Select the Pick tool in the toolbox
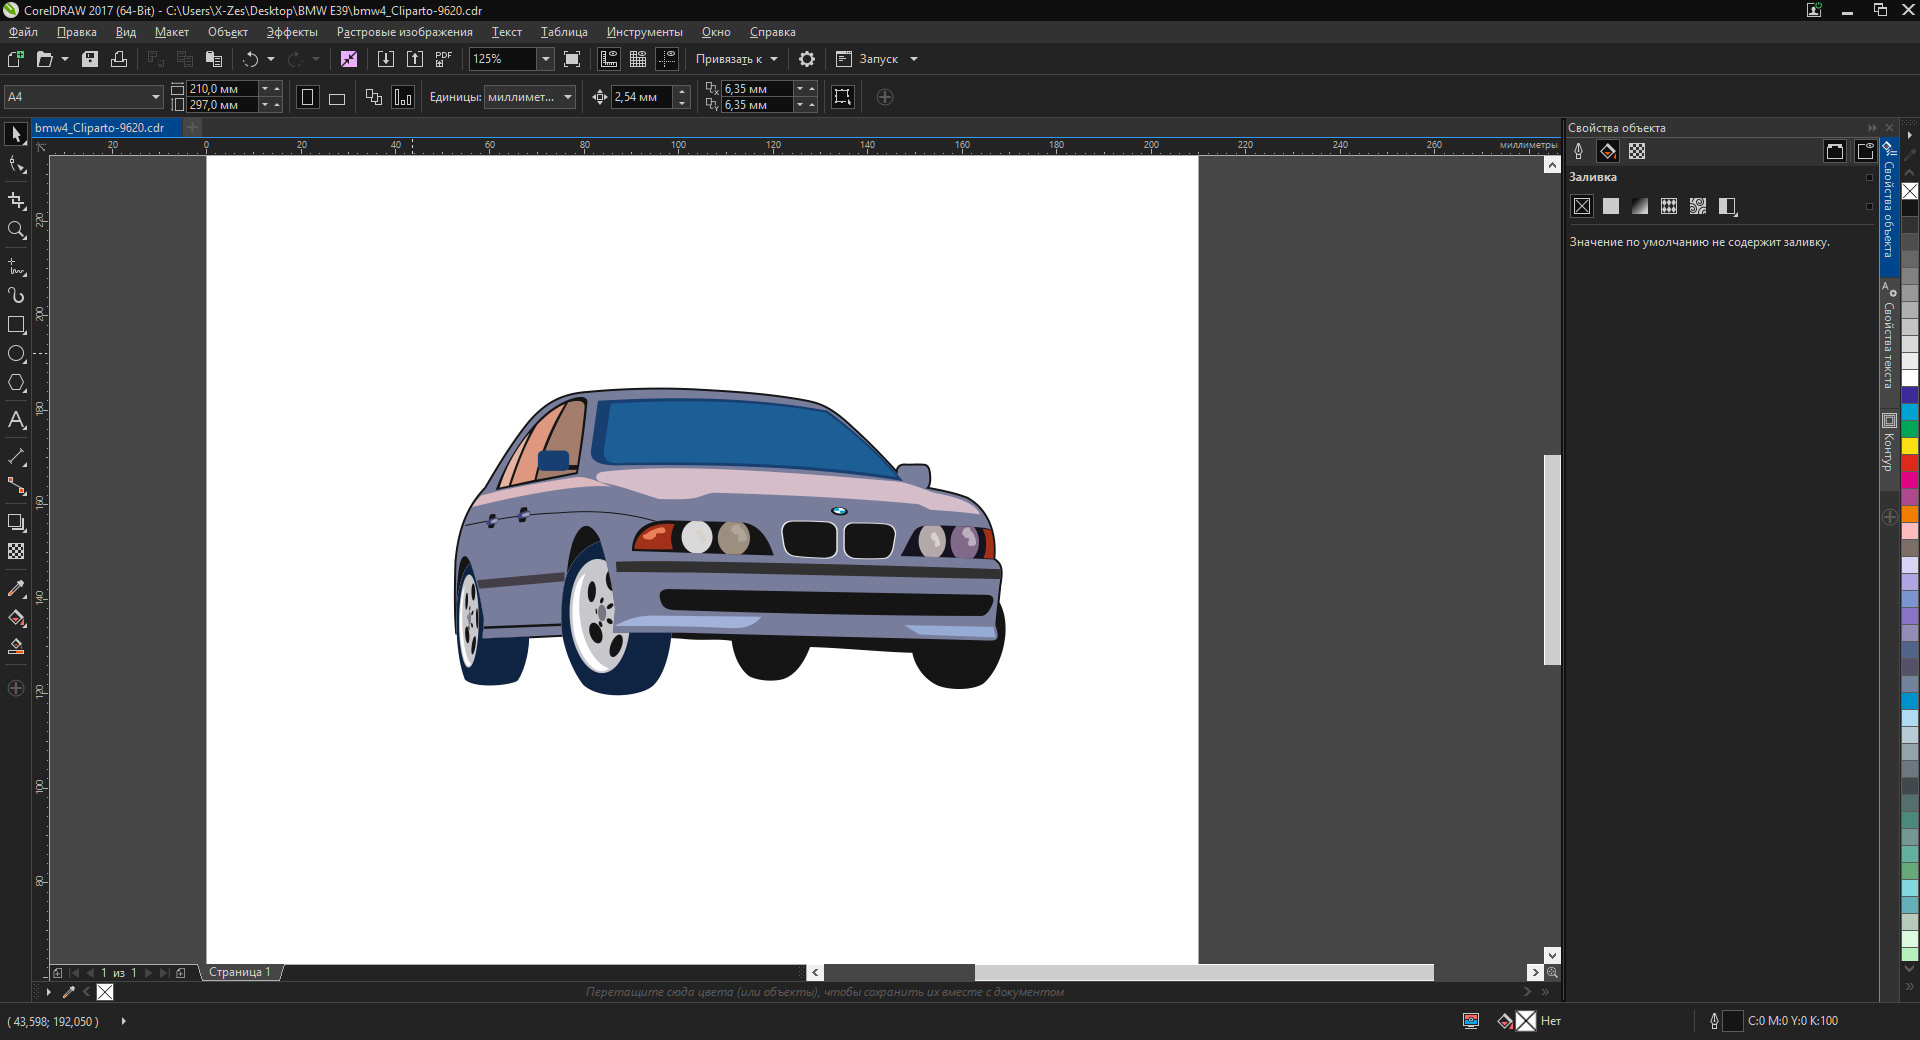1920x1040 pixels. click(x=16, y=134)
